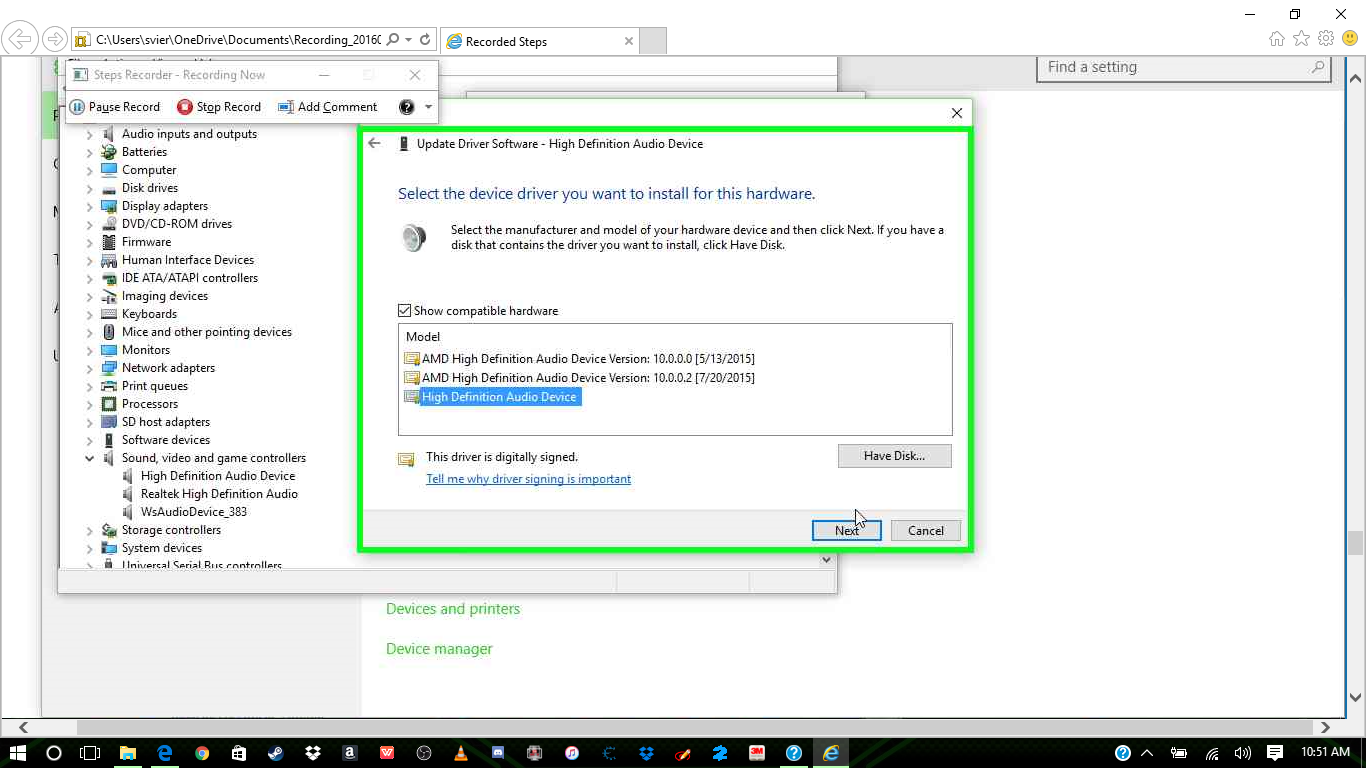Expand the Processors node
This screenshot has width=1366, height=768.
[x=89, y=404]
